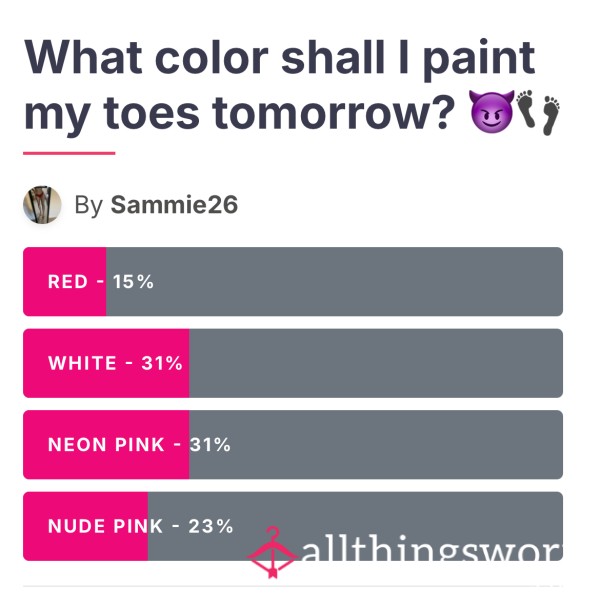Screen dimensions: 600x607
Task: Open the Sammie26 author profile link
Action: [174, 204]
